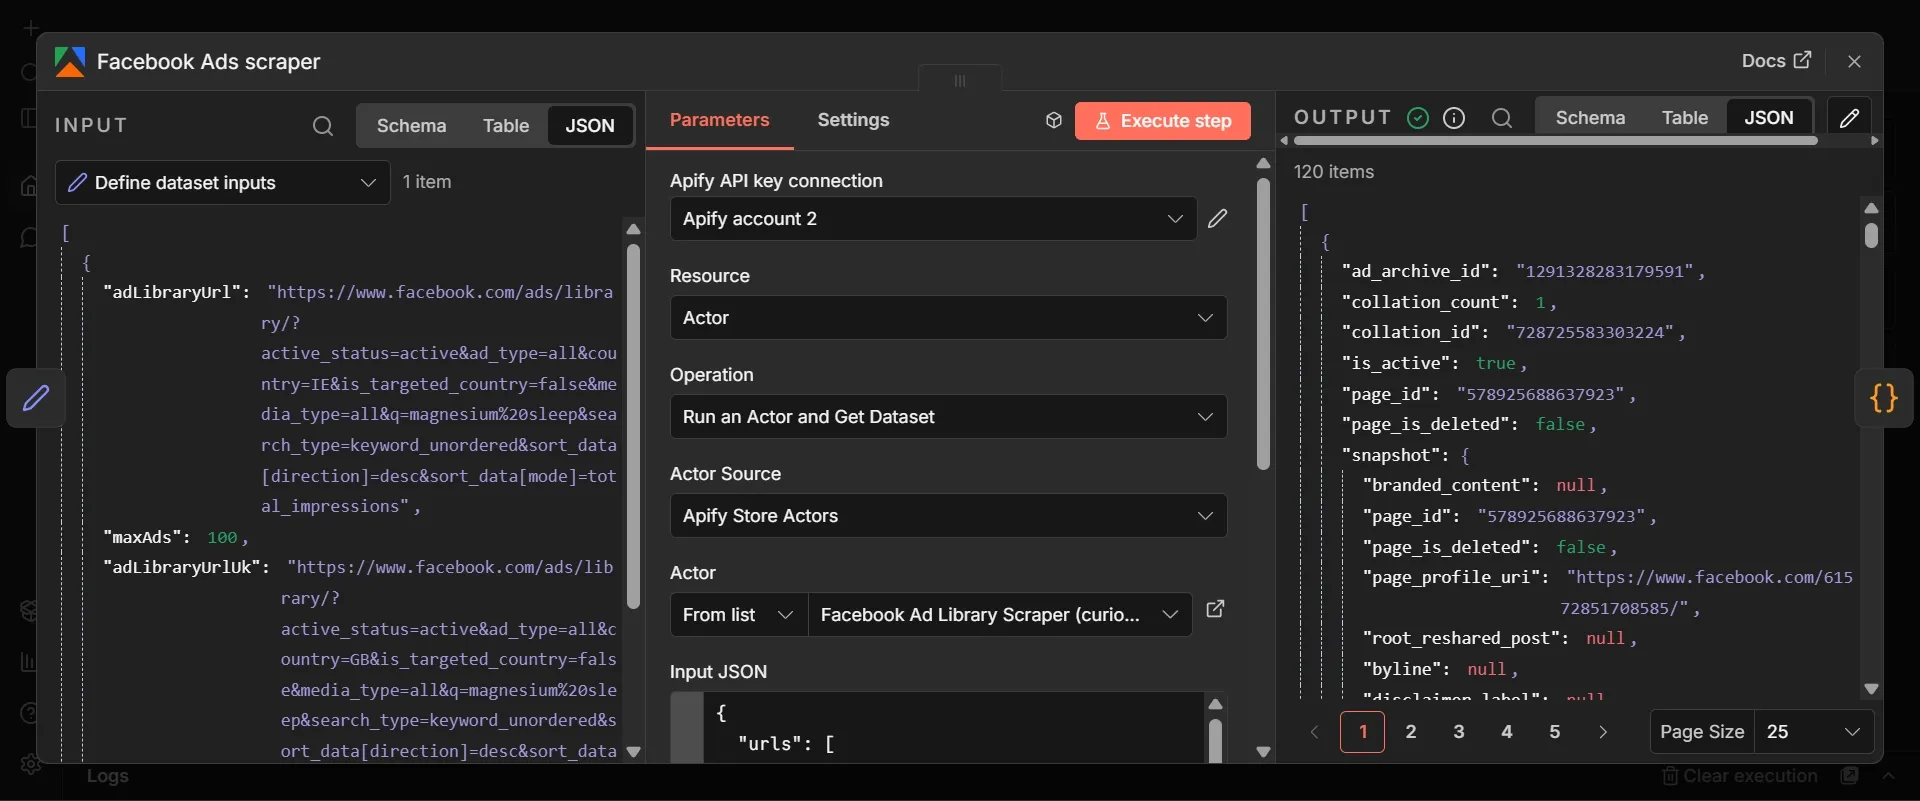This screenshot has width=1920, height=801.
Task: Click down arrow of INPUT scrollbar
Action: click(633, 752)
